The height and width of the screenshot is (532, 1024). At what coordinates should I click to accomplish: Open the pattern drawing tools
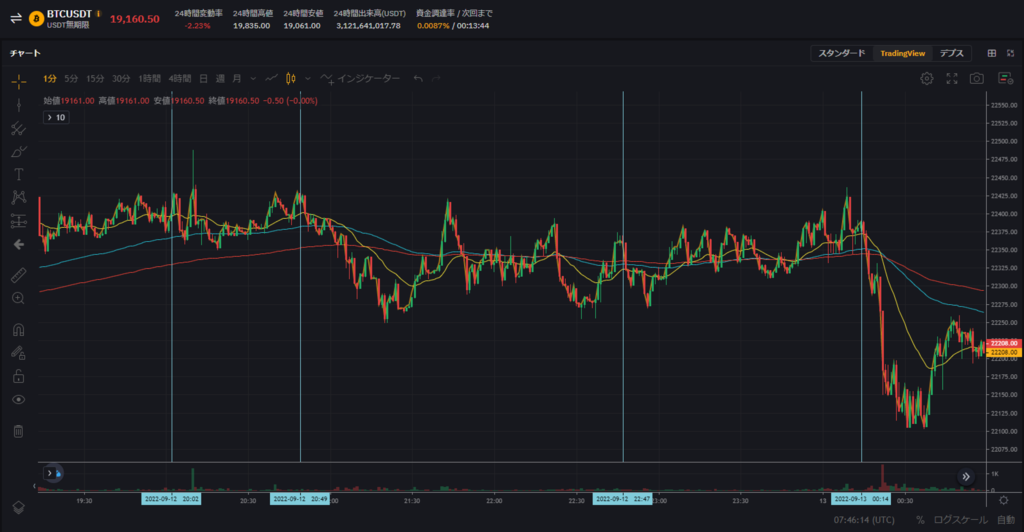19,197
